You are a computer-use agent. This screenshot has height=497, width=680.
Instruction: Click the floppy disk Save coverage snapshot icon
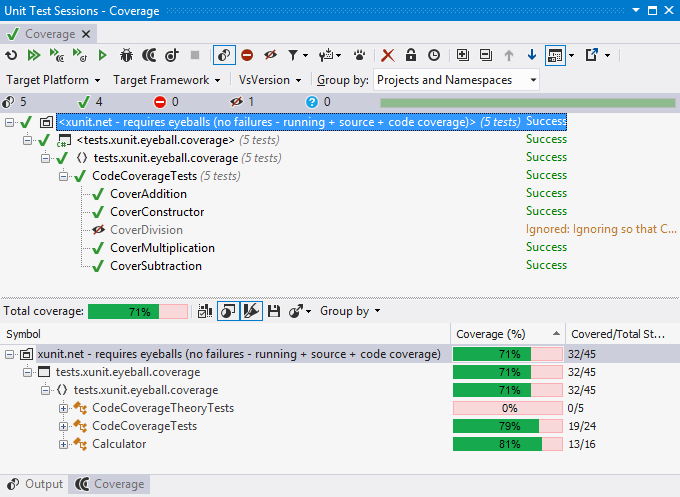pos(273,311)
